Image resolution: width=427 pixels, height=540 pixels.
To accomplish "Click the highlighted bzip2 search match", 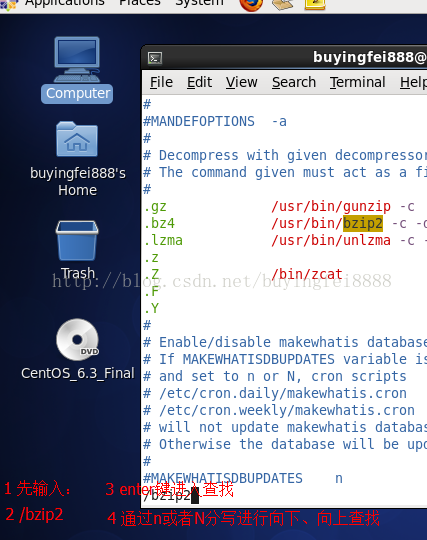I will (363, 224).
